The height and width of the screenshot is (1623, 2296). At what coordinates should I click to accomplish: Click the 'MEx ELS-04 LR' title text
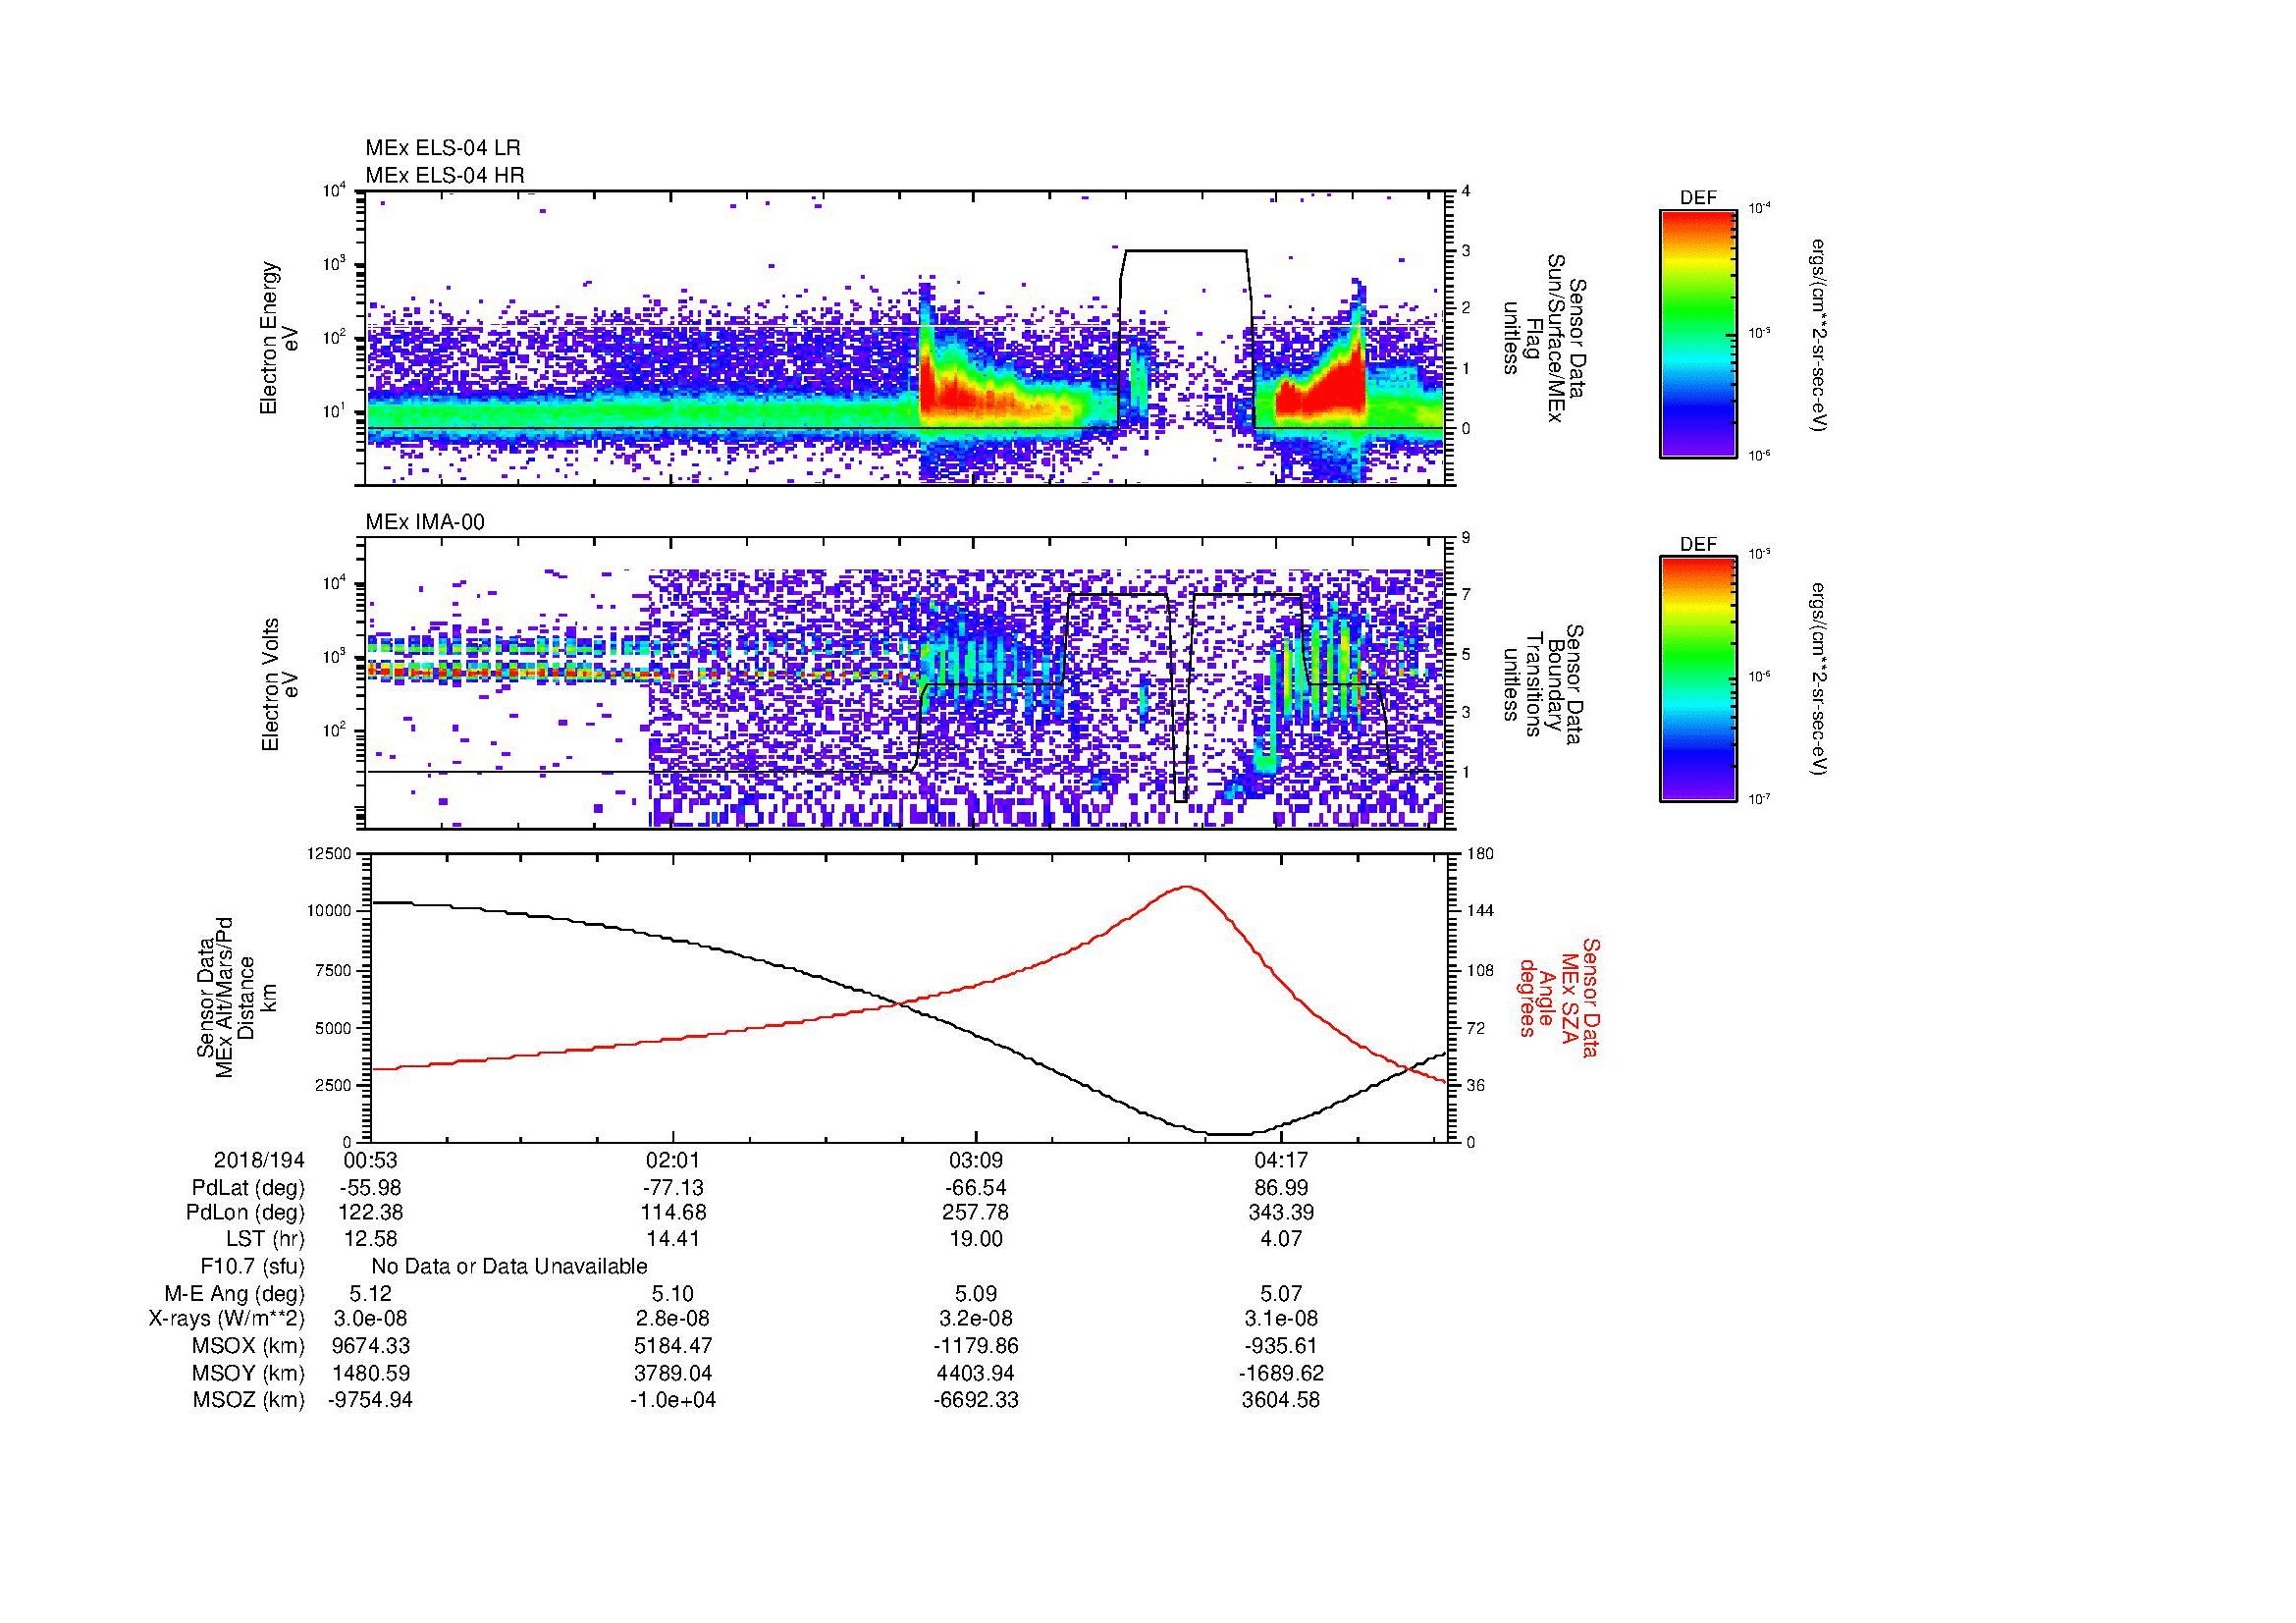coord(442,148)
